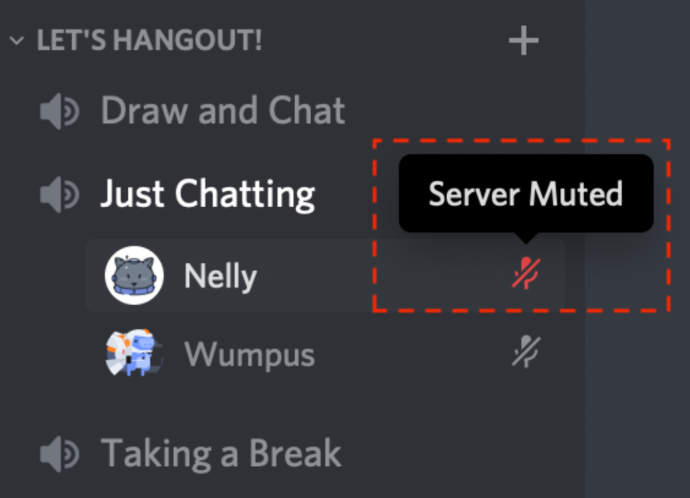Collapse the LET'S HANGOUT! category chevron

(x=17, y=41)
